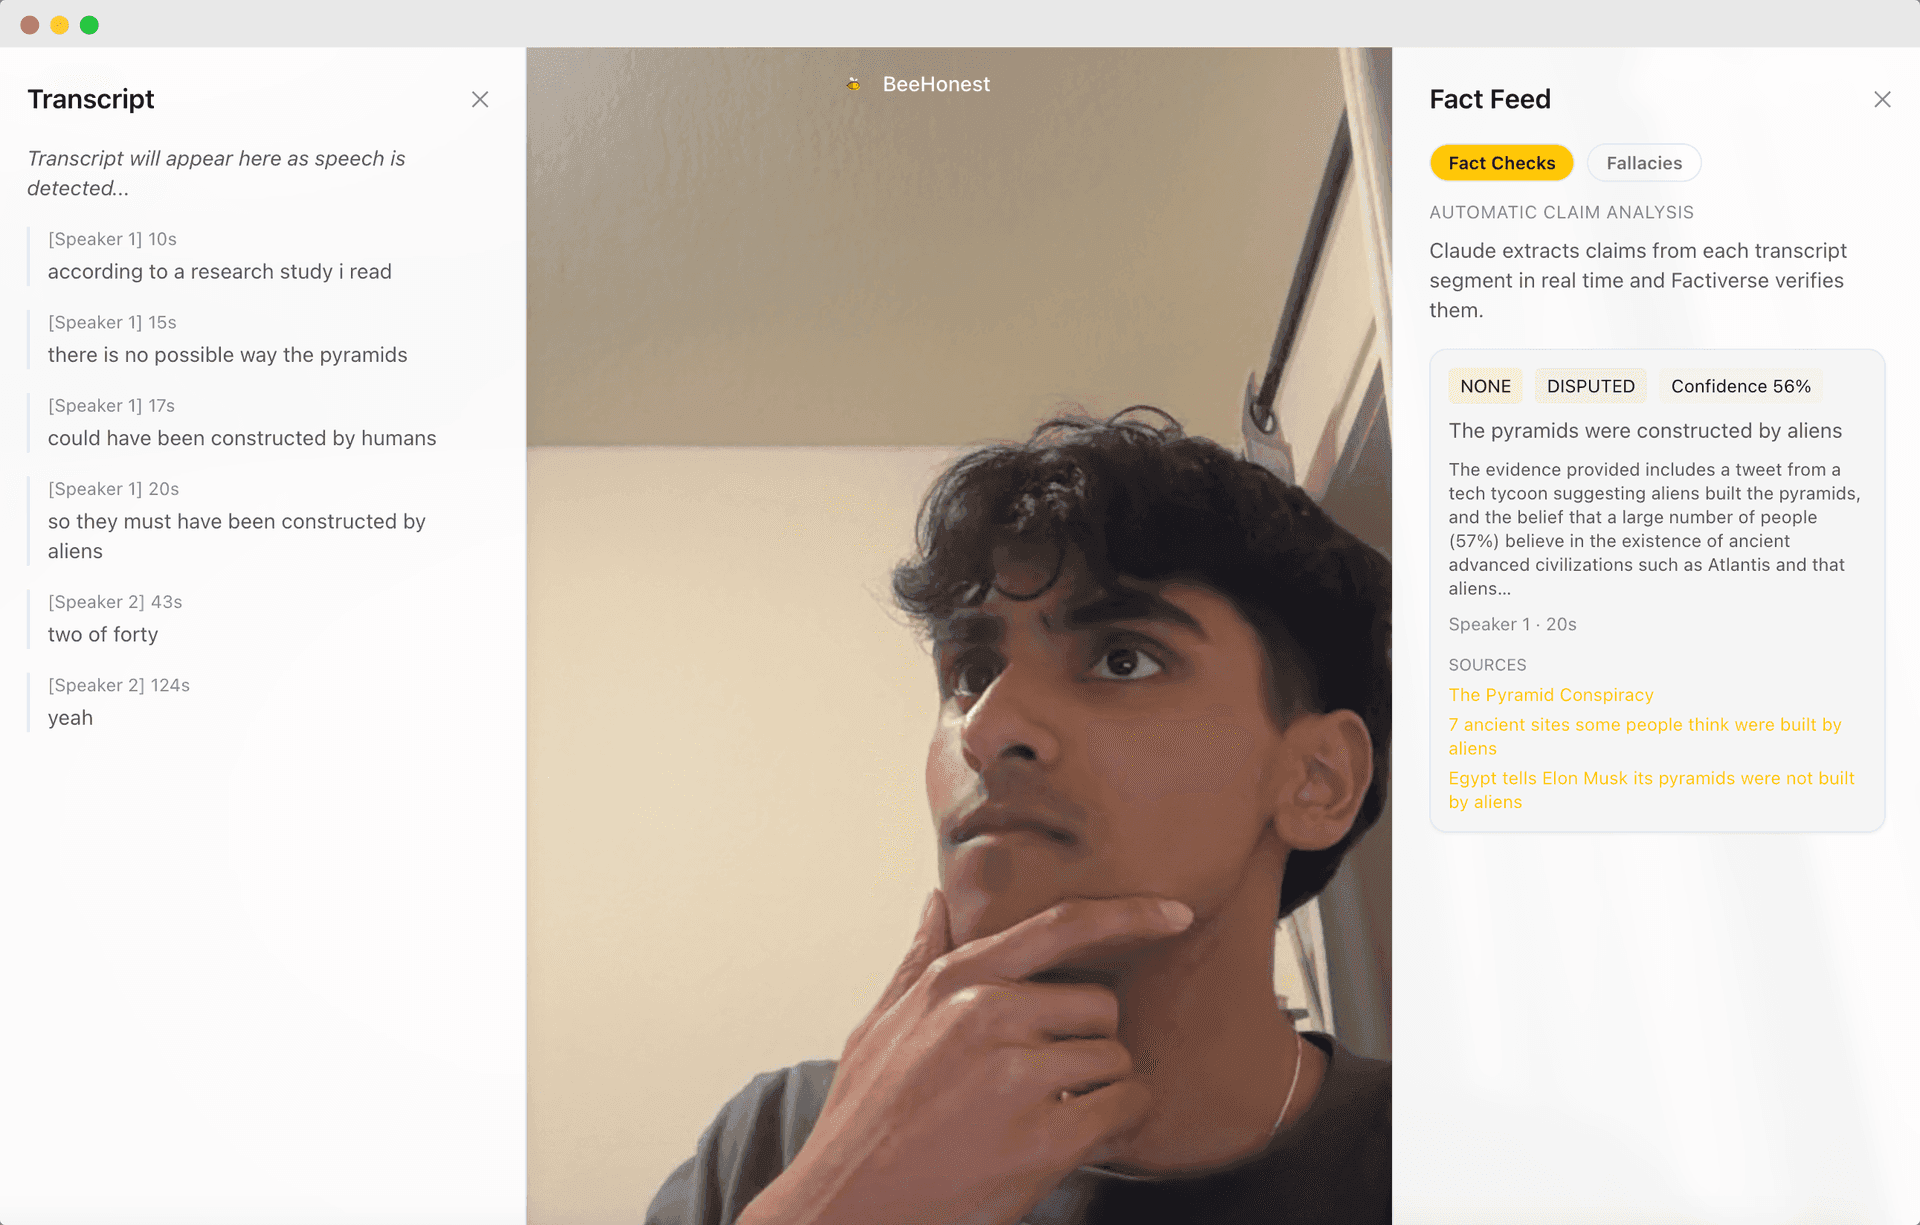
Task: Click the NONE label badge
Action: 1485,386
